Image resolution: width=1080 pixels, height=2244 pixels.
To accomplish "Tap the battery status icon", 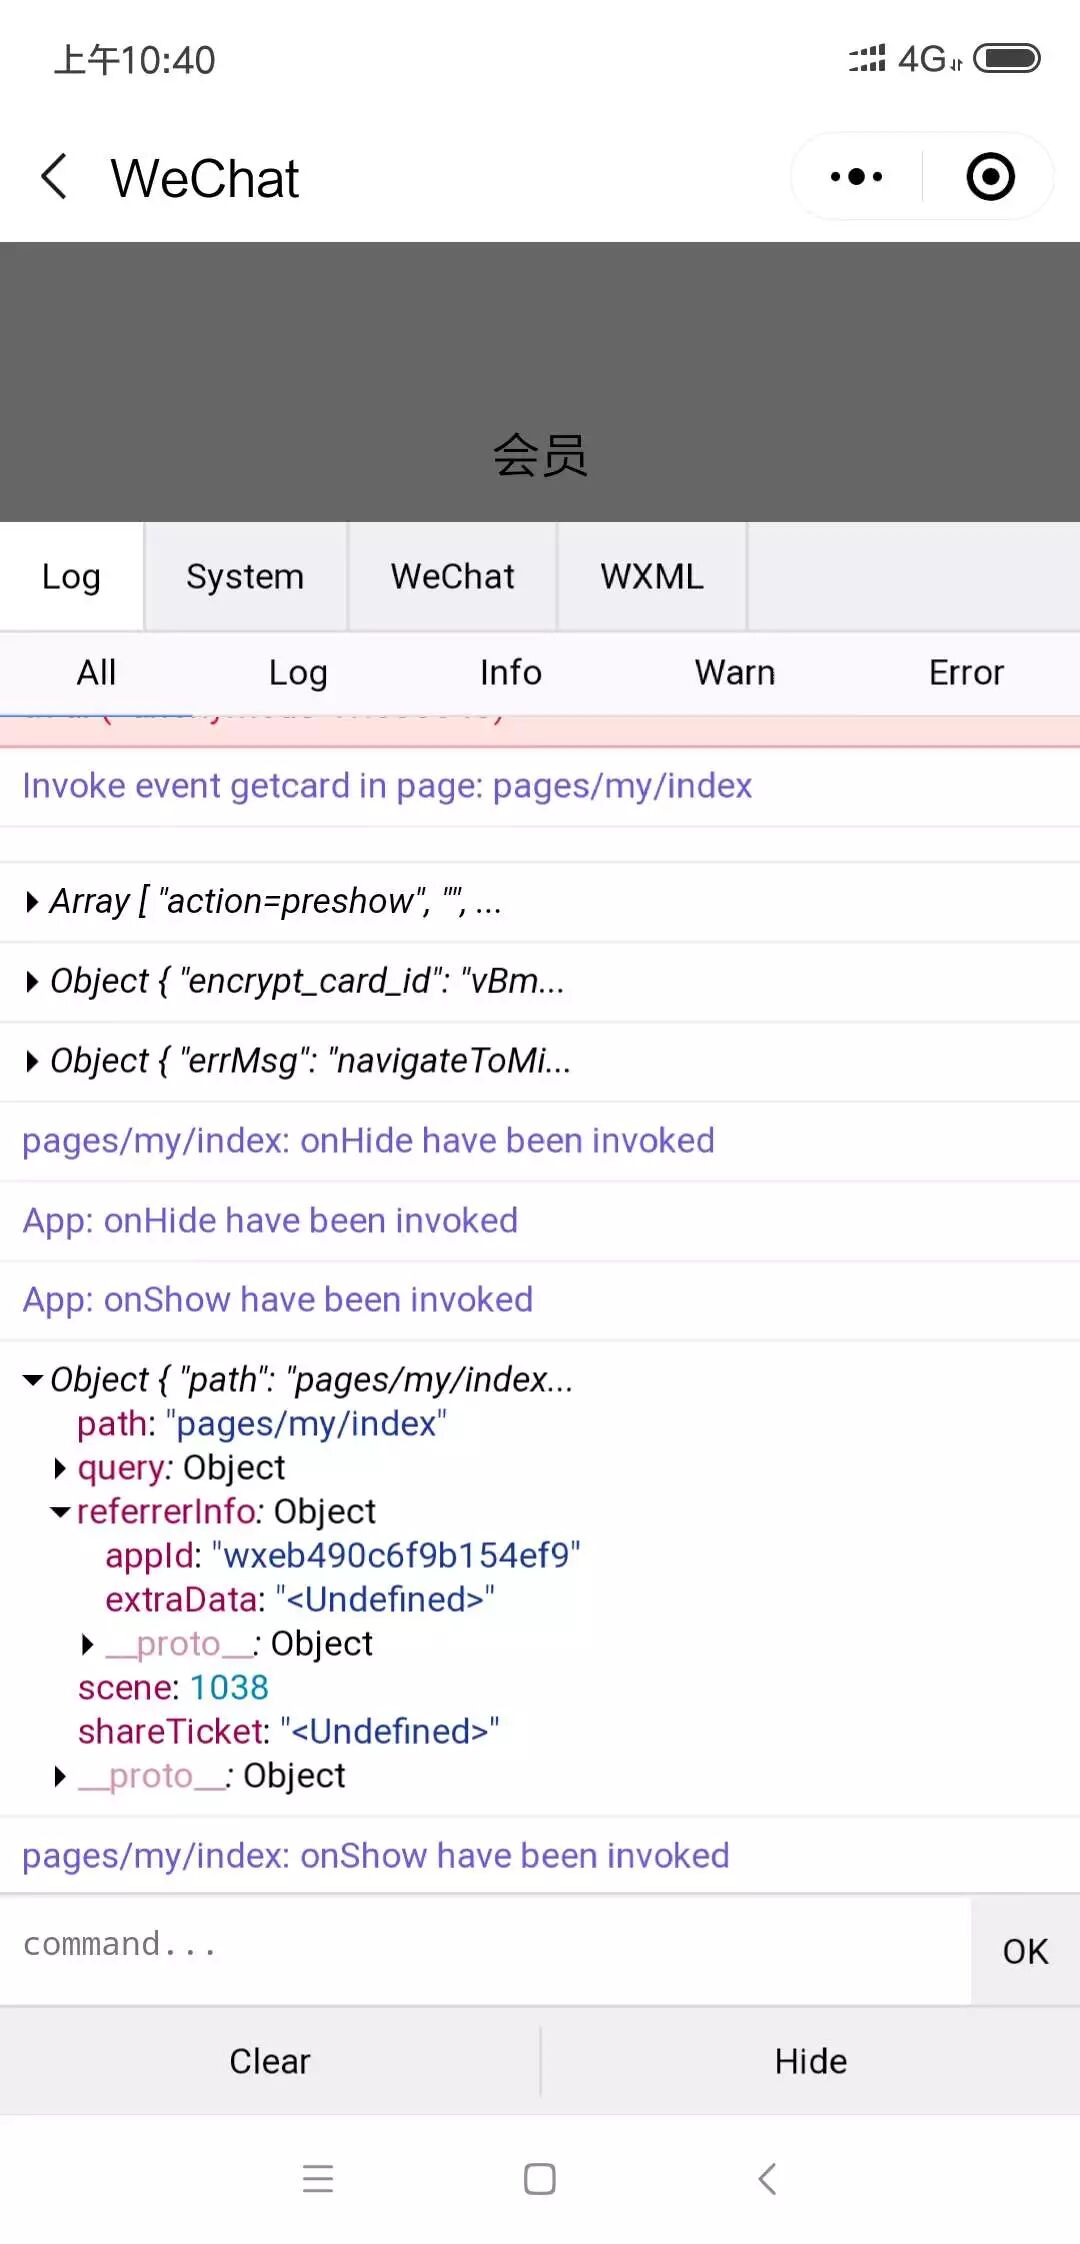I will 1007,59.
